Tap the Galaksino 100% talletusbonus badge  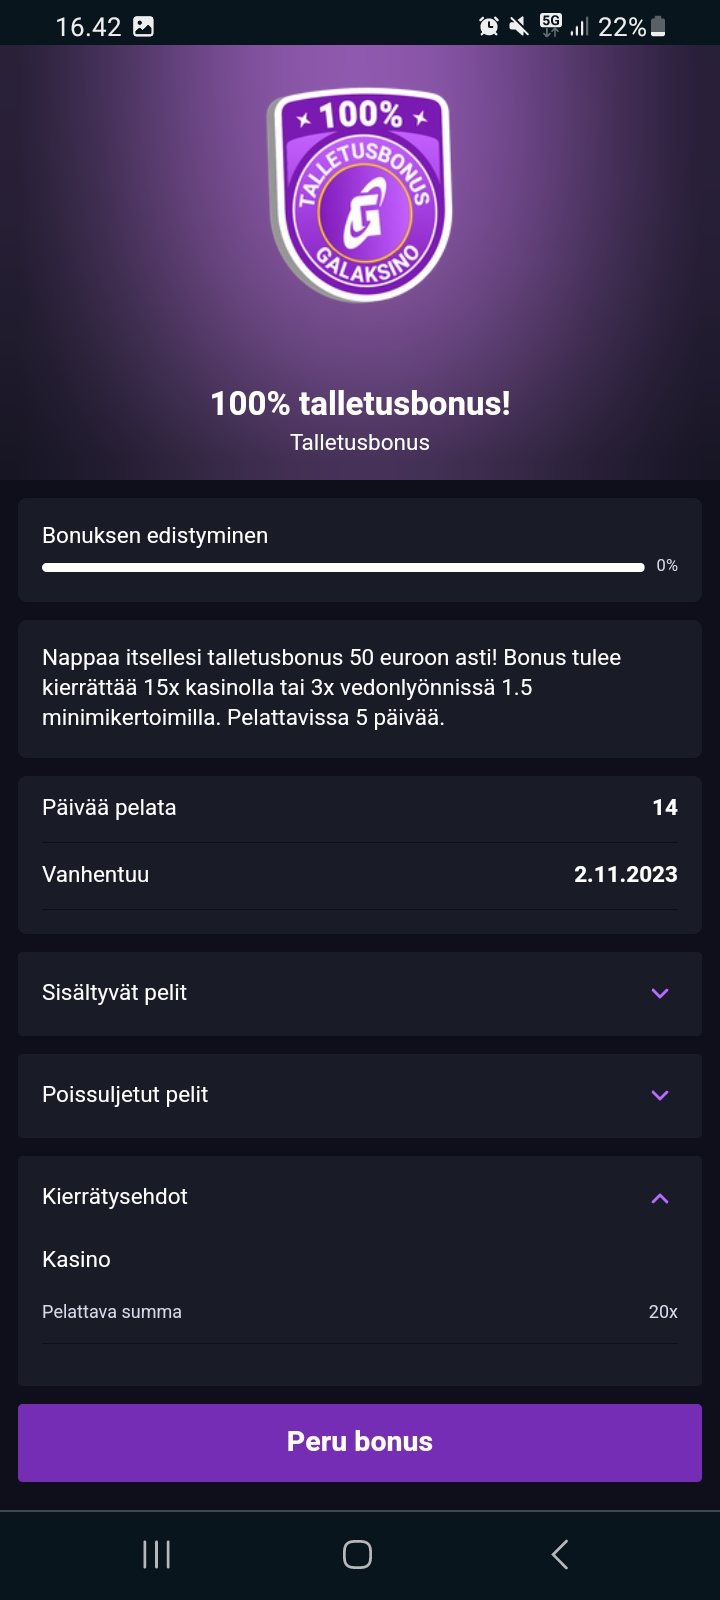(360, 195)
